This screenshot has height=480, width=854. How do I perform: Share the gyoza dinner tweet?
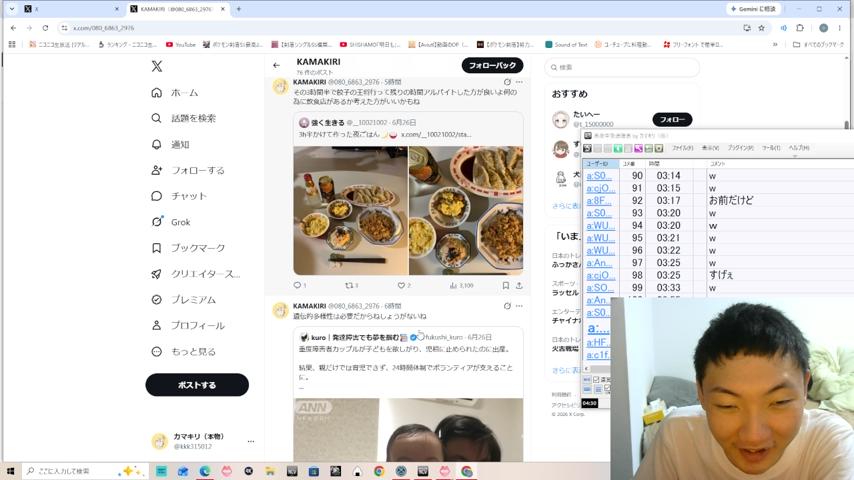point(519,285)
